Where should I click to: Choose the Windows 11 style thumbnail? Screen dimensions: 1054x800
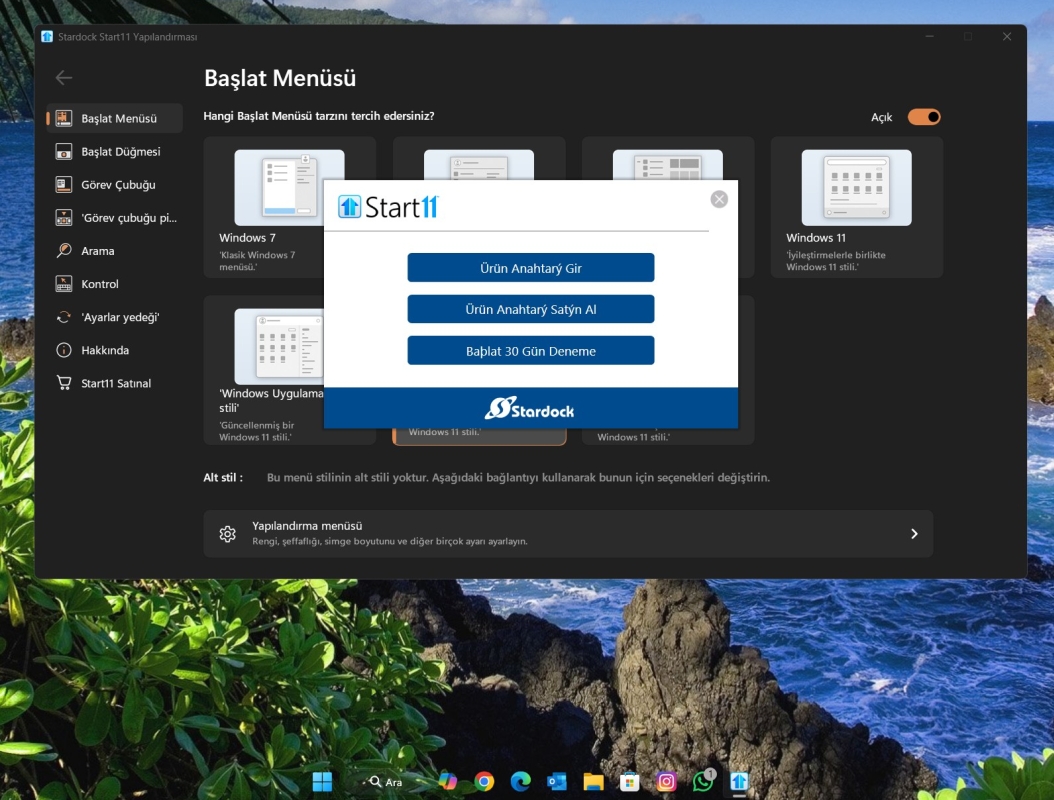pyautogui.click(x=856, y=189)
